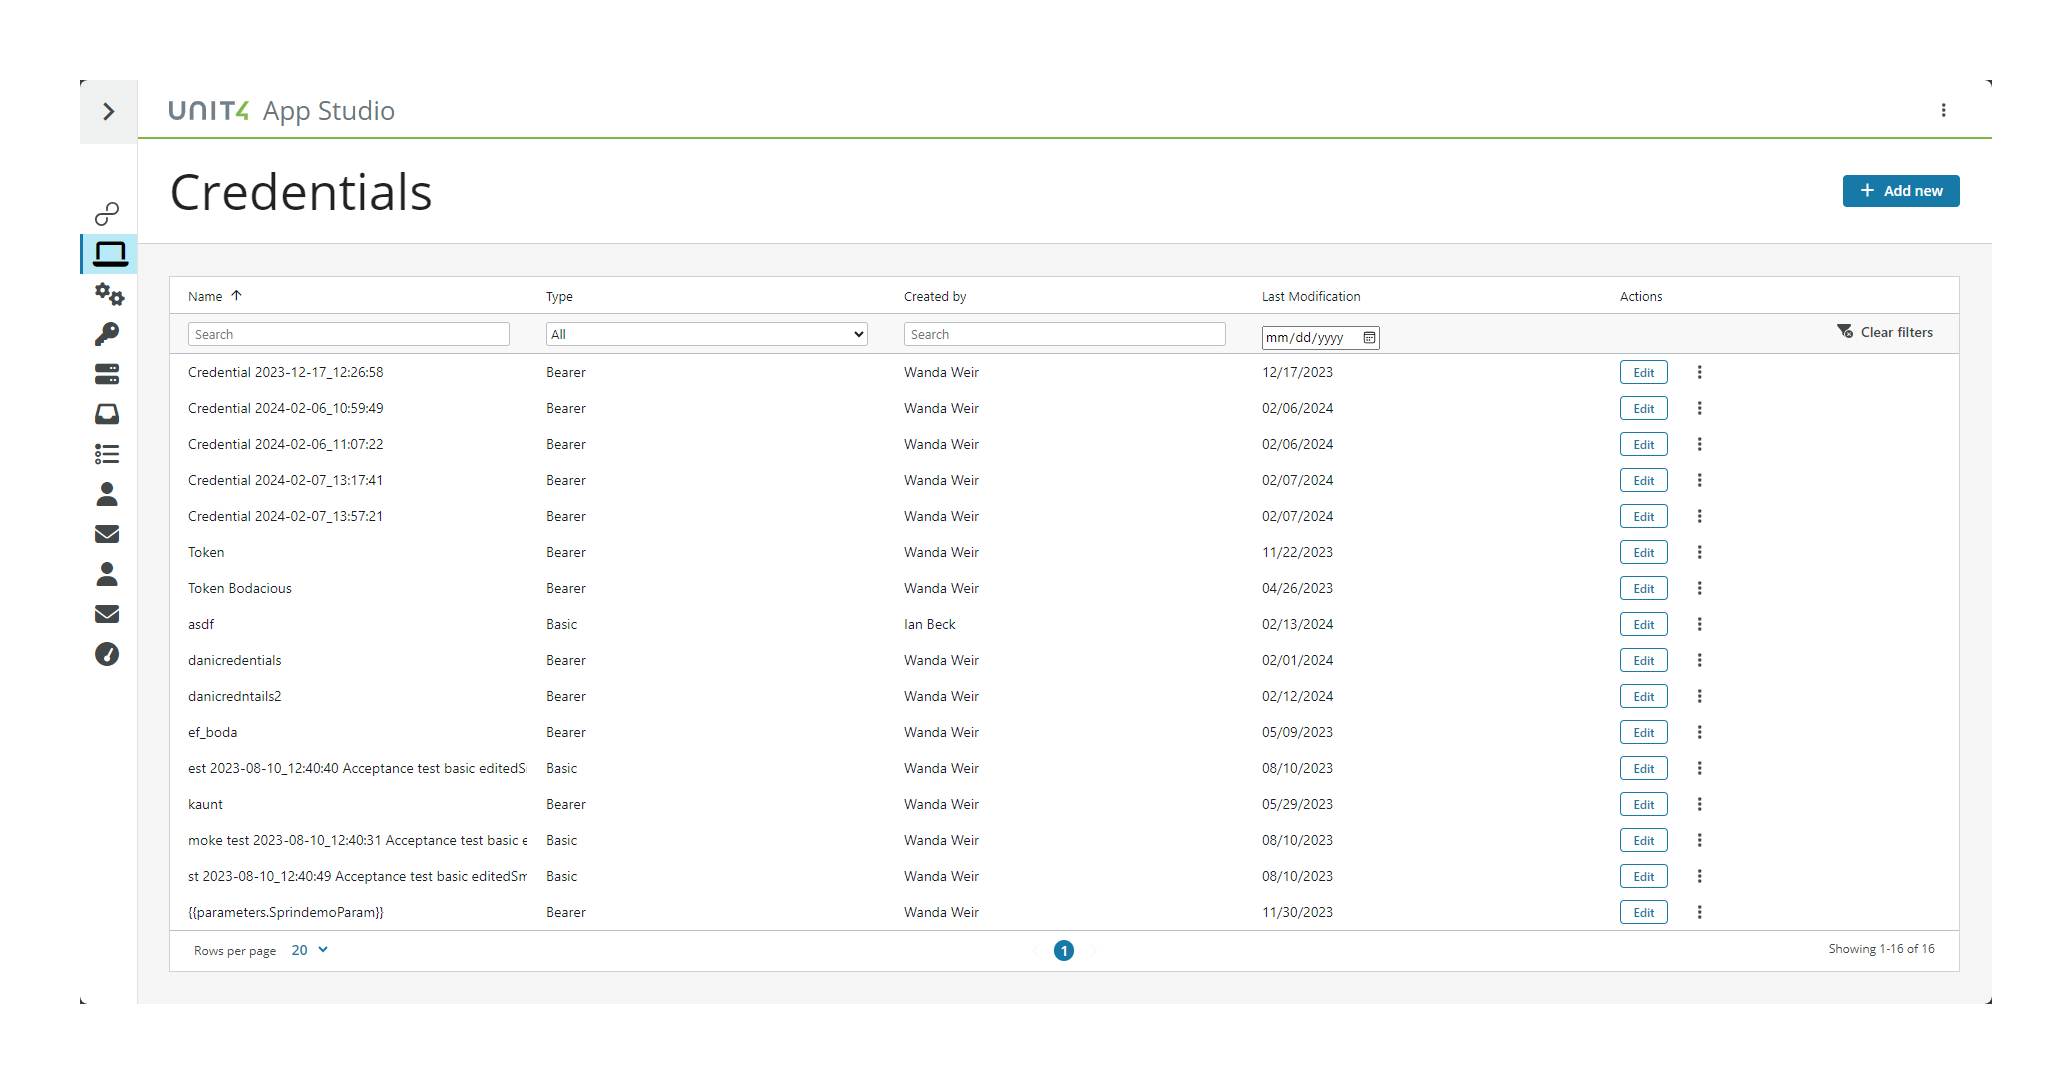Expand the sidebar with chevron arrow
This screenshot has width=2072, height=1084.
pyautogui.click(x=108, y=112)
